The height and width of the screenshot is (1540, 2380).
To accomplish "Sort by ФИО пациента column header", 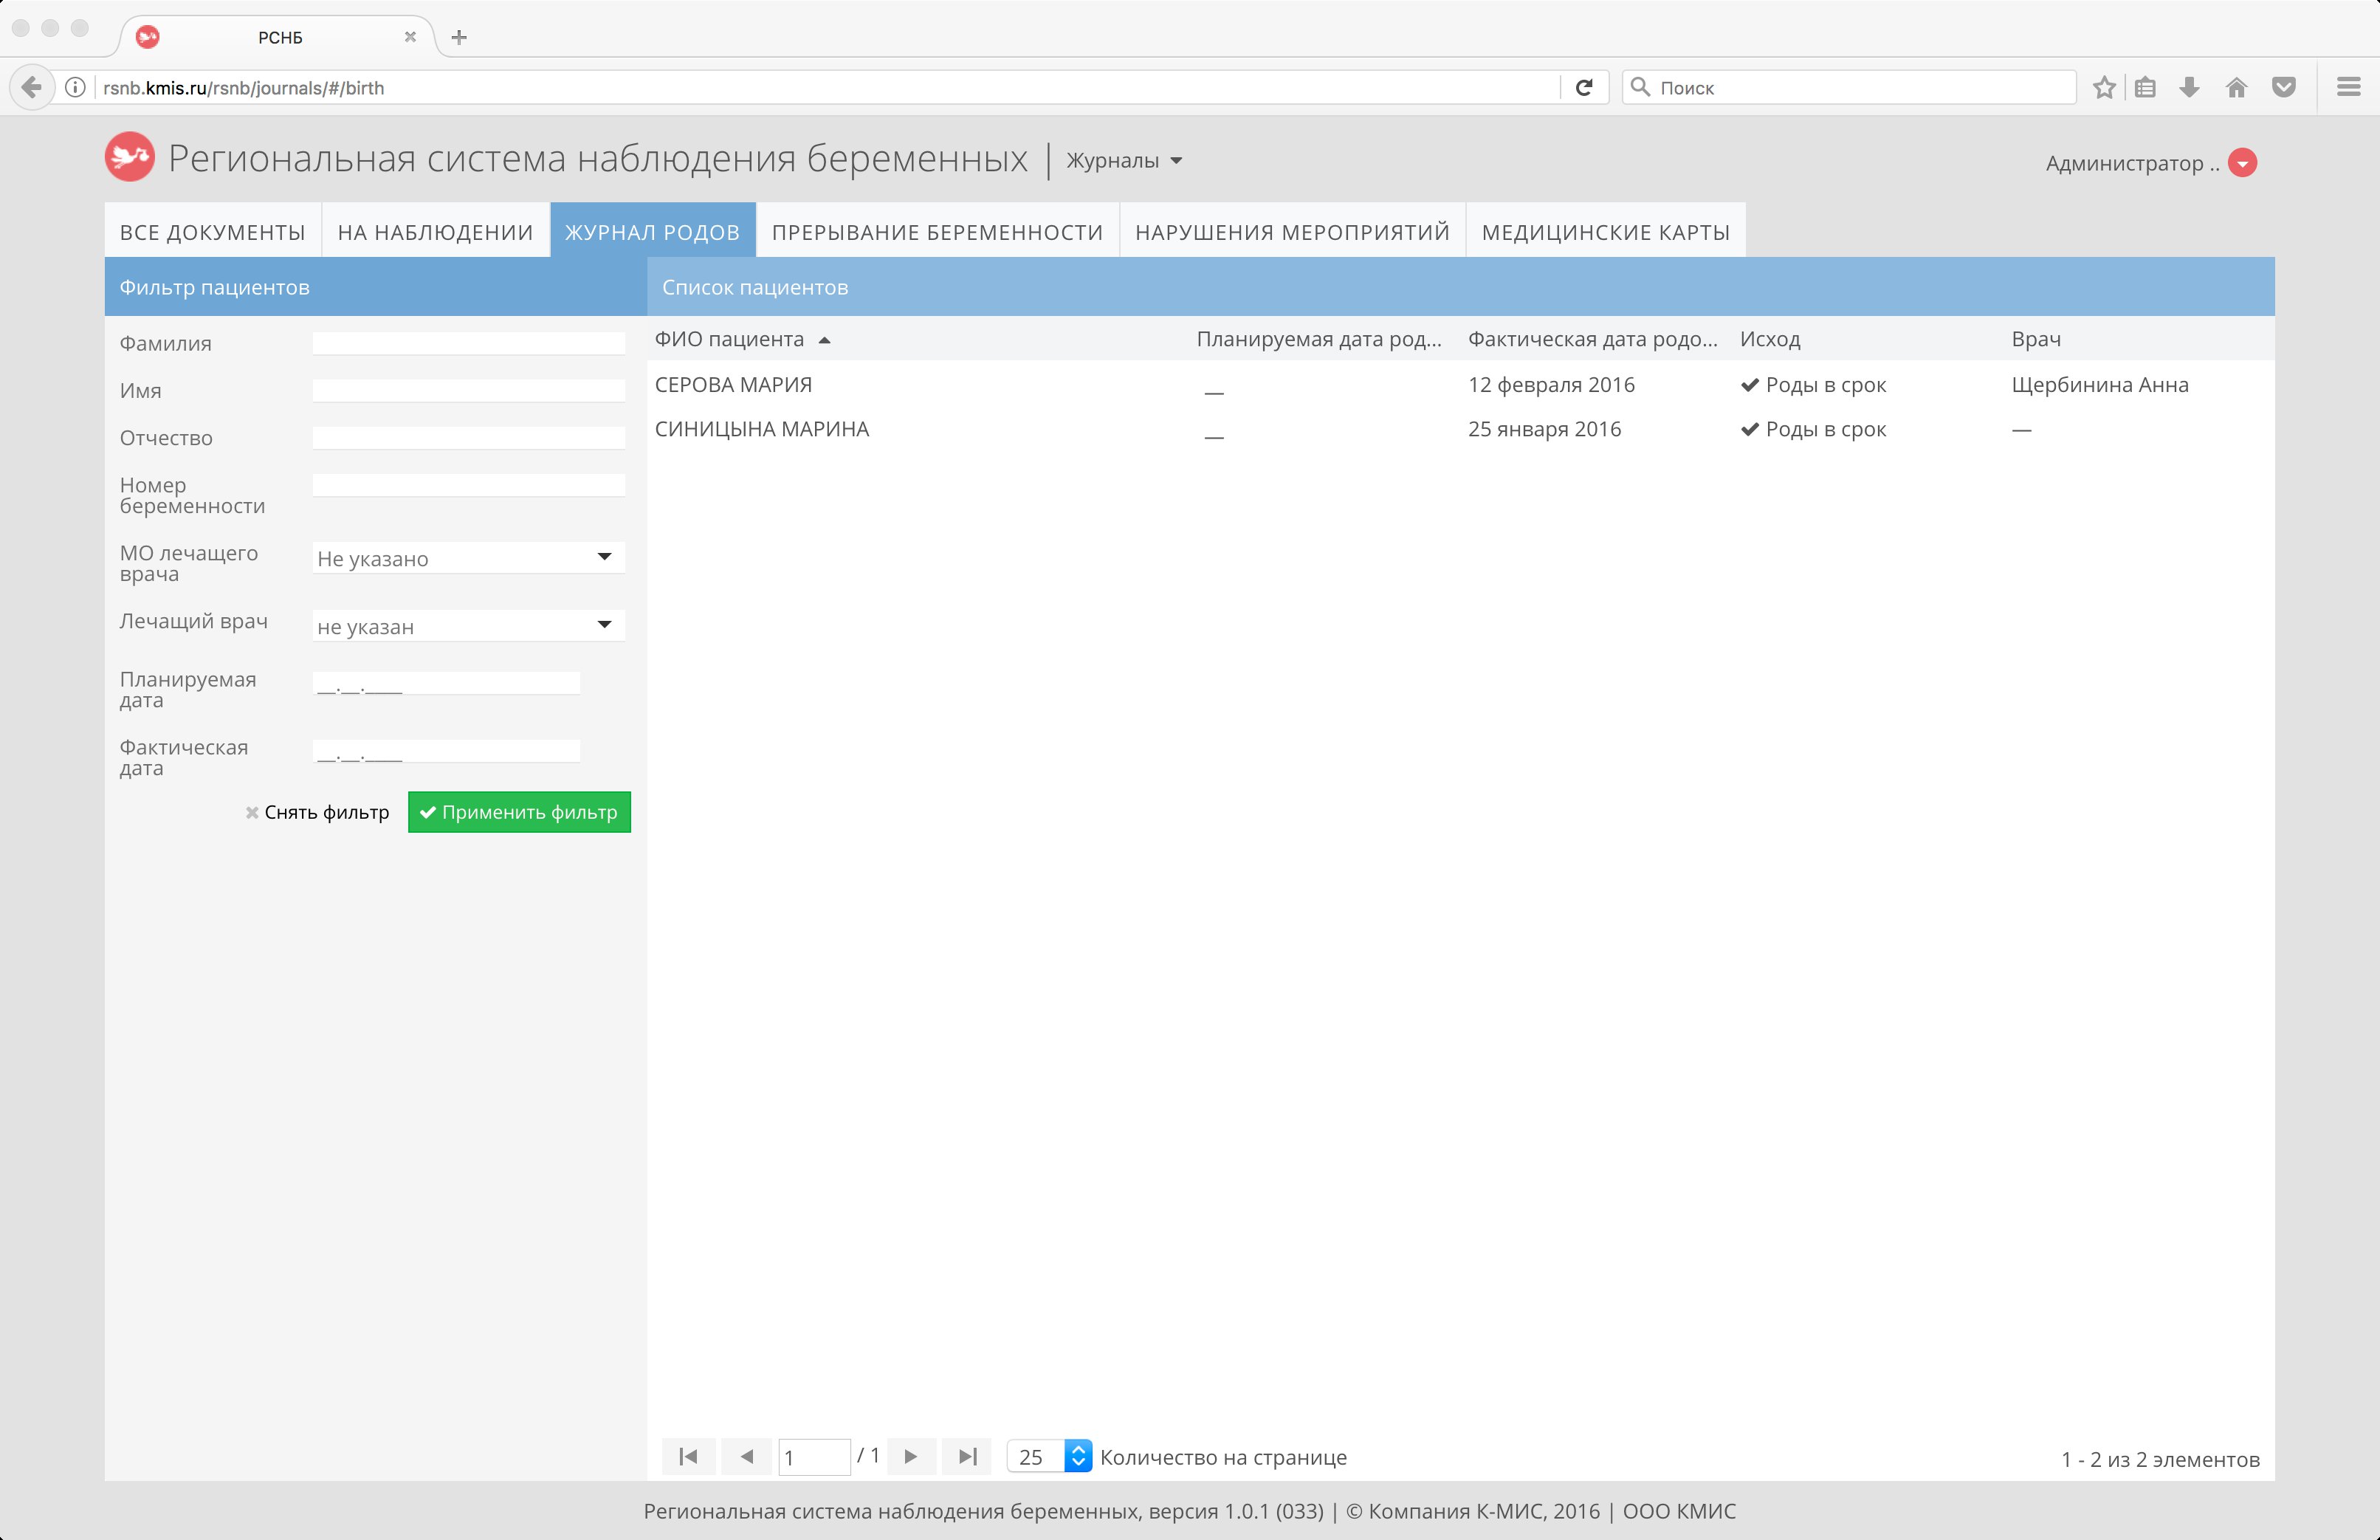I will click(x=743, y=339).
